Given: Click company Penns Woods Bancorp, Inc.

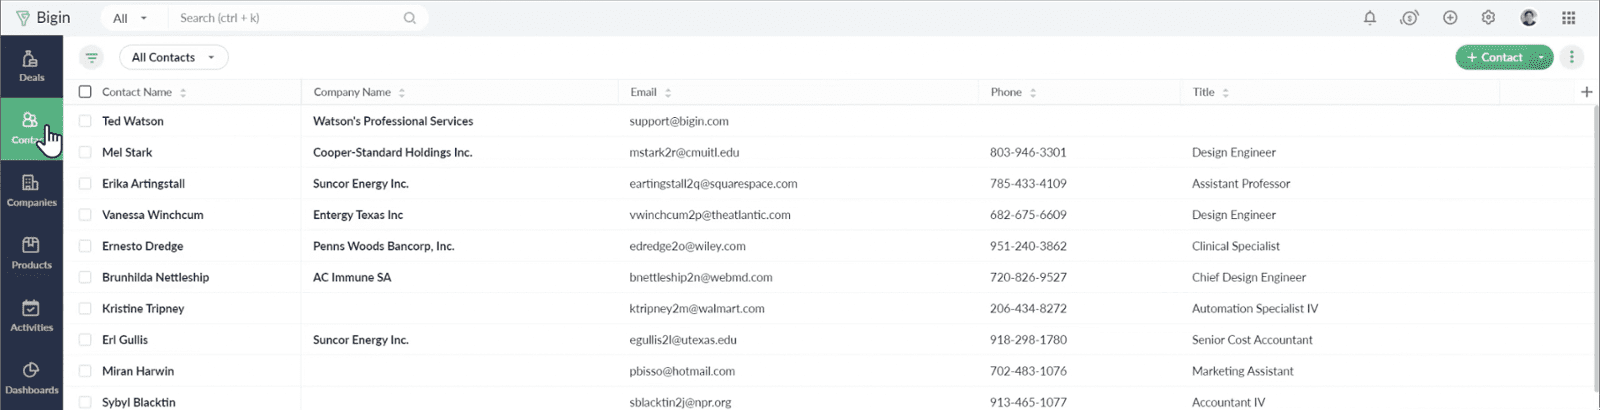Looking at the screenshot, I should tap(383, 246).
